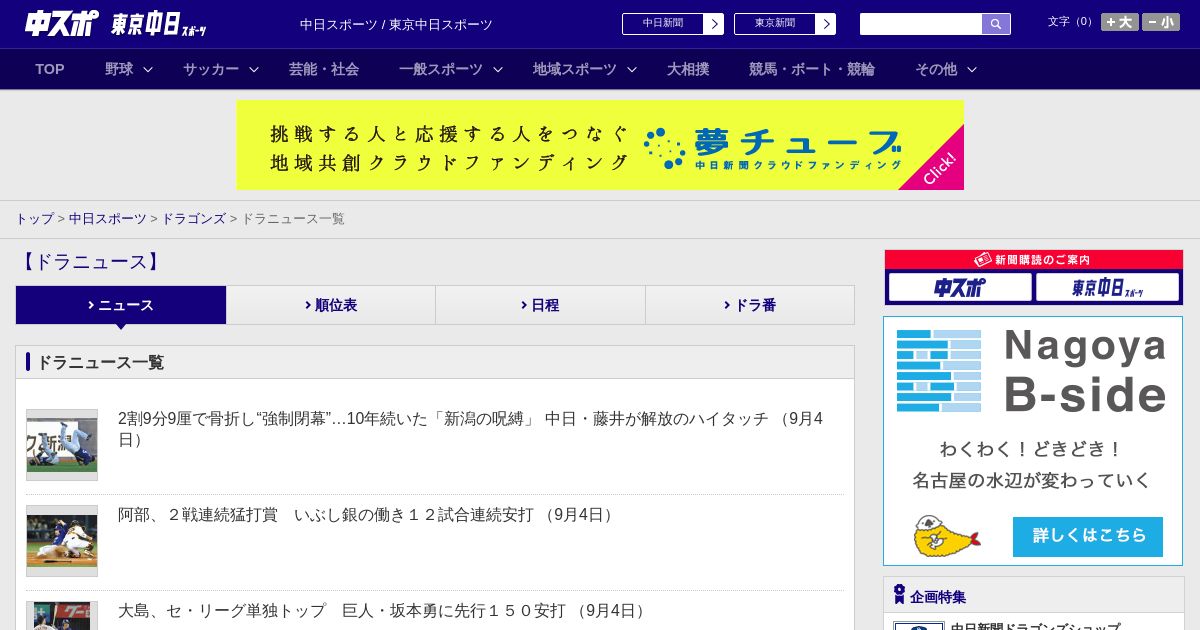
Task: Open the 地域スポーツ navigation menu
Action: 575,69
